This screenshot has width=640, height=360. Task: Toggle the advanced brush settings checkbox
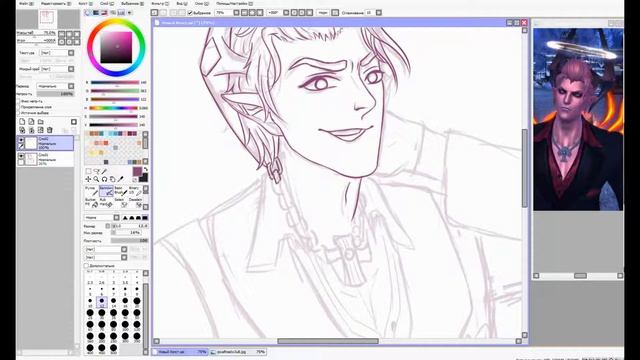86,266
